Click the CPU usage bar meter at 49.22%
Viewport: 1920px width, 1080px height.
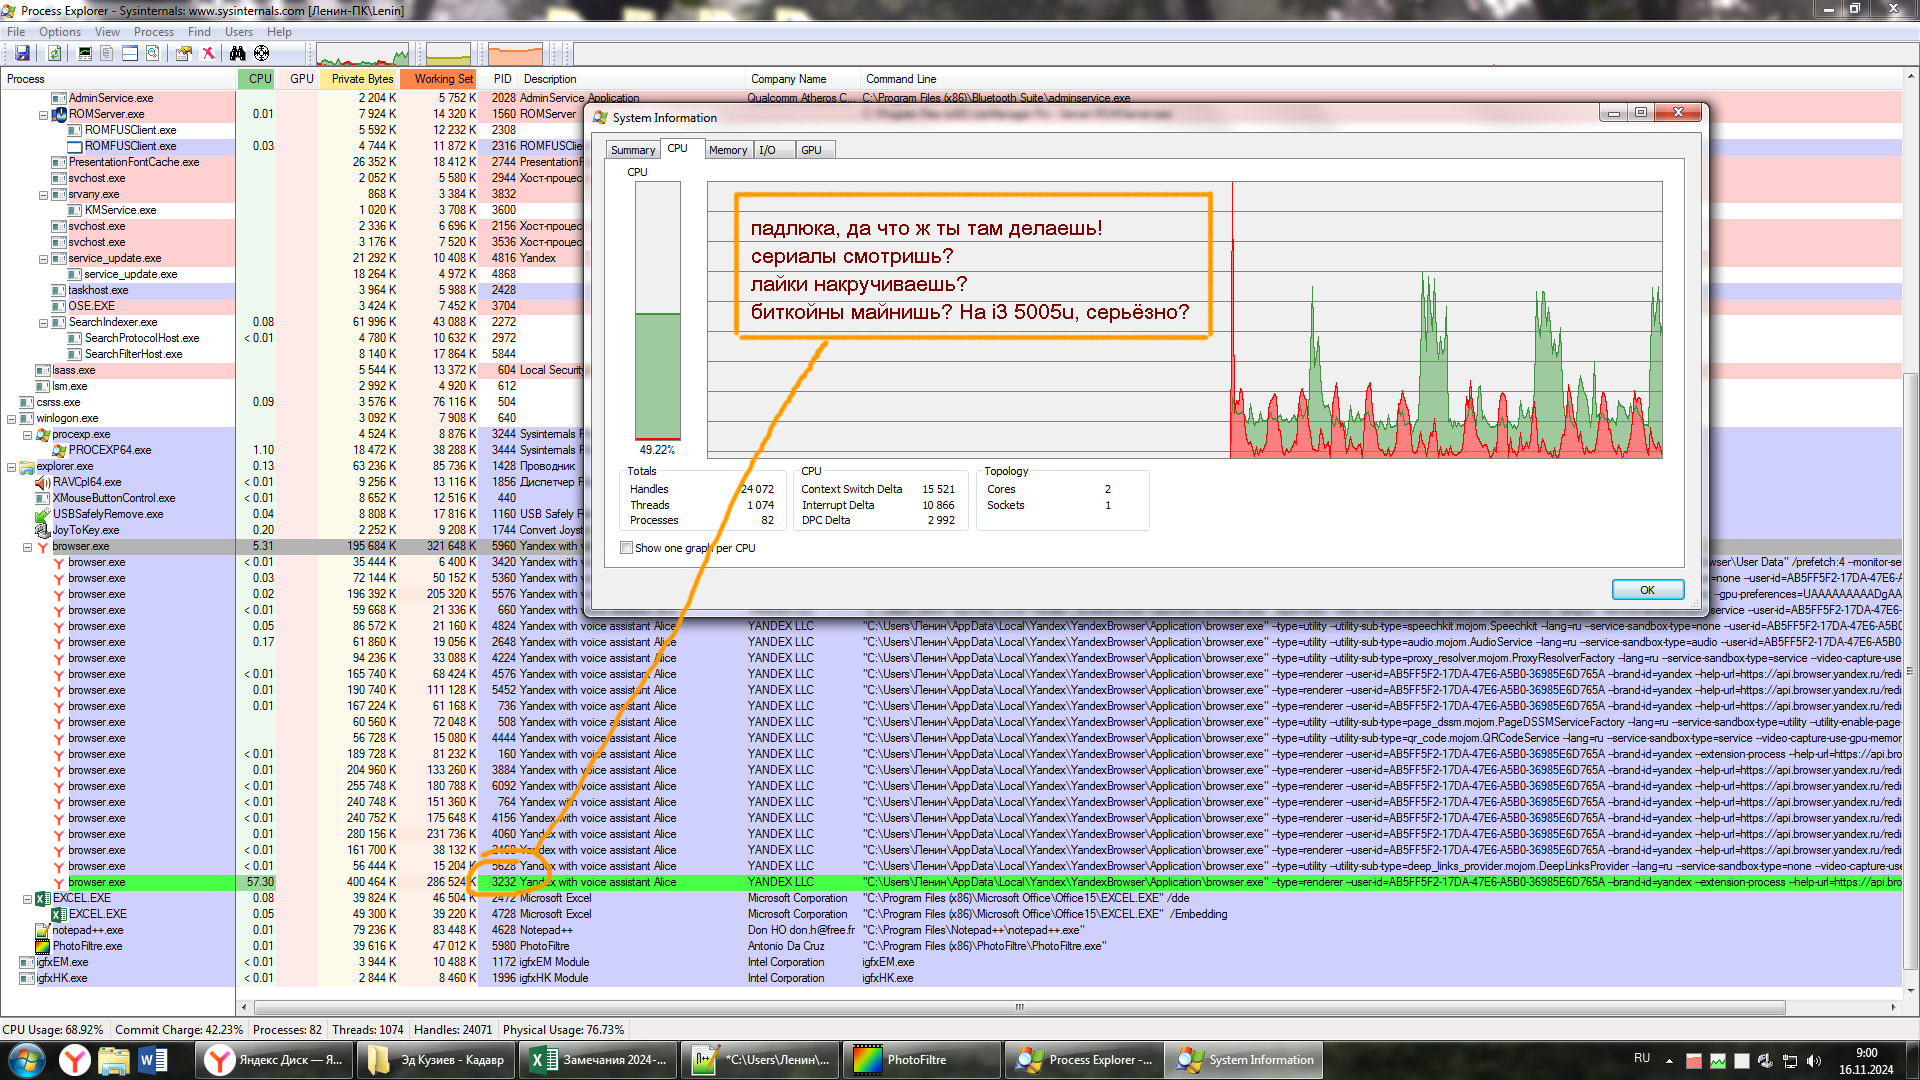pyautogui.click(x=657, y=310)
